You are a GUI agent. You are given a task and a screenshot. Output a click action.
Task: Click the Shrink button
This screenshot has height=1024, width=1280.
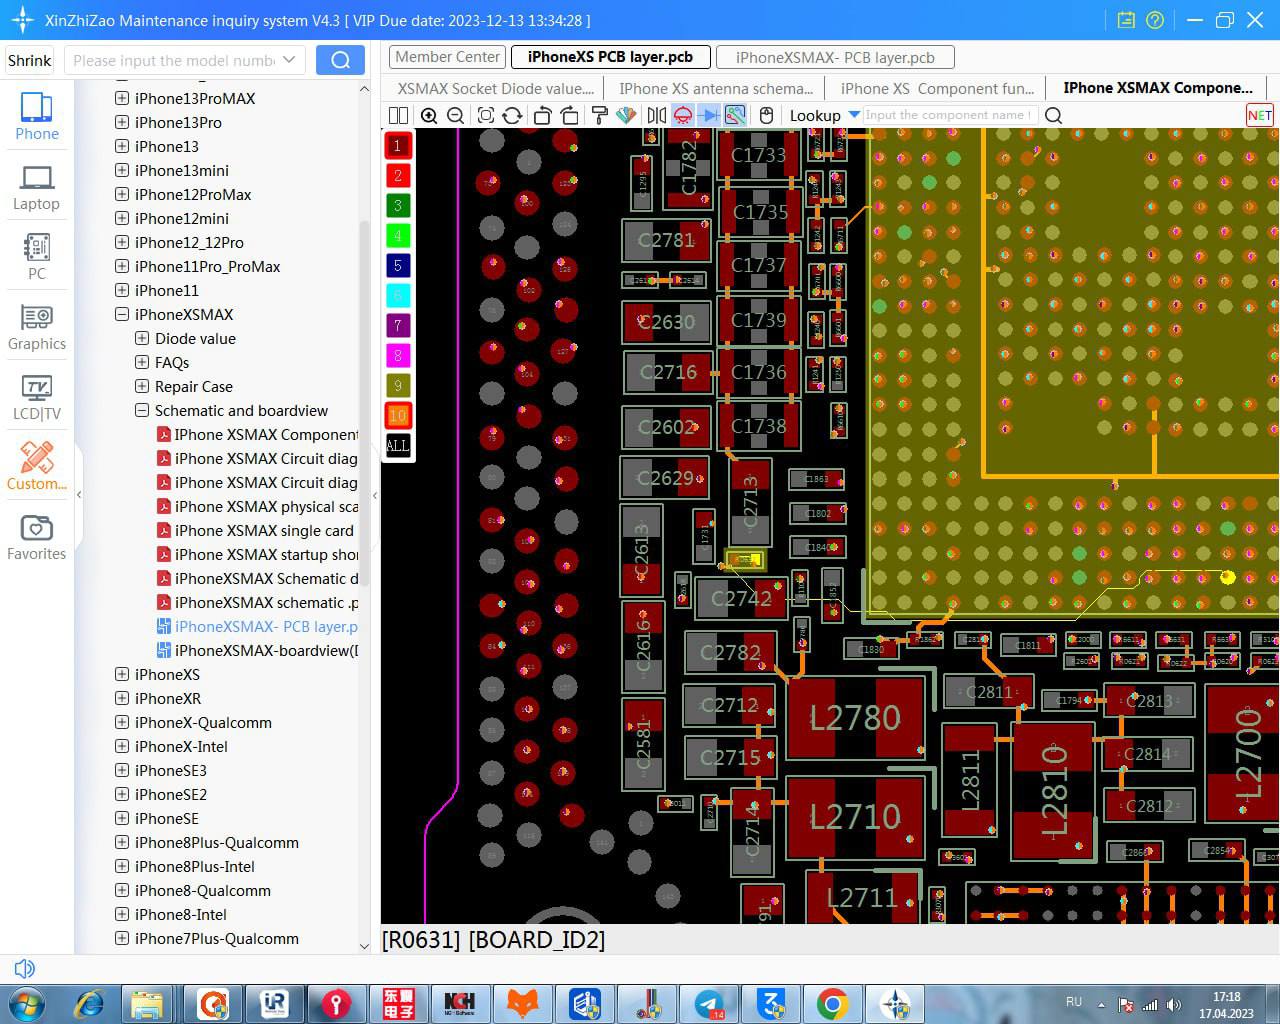29,60
